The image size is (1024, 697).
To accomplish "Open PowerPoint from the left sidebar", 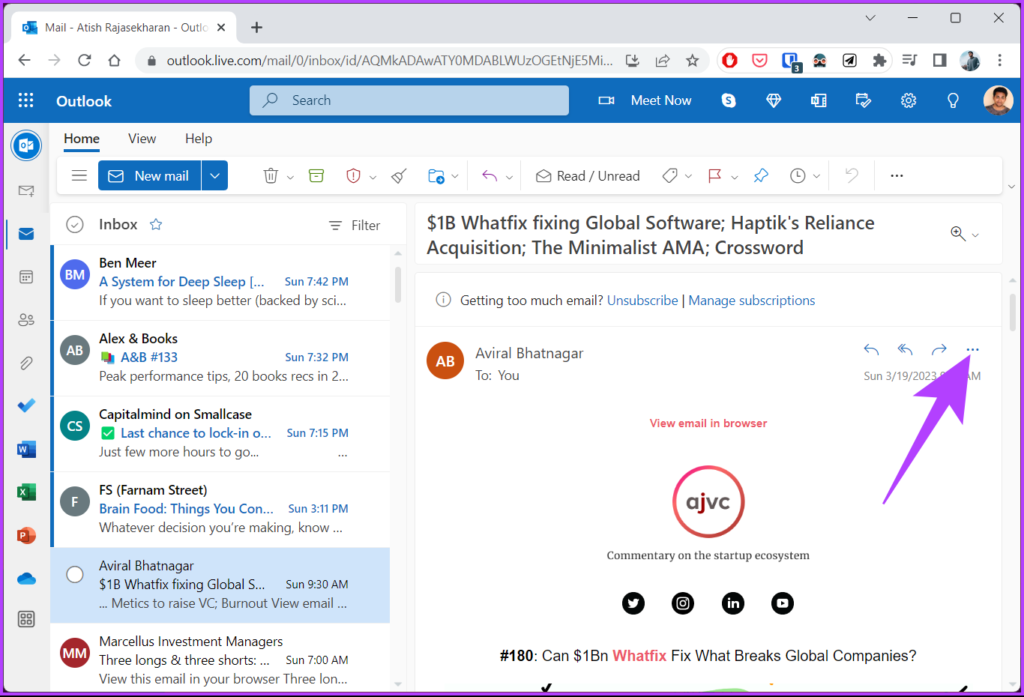I will (x=26, y=536).
